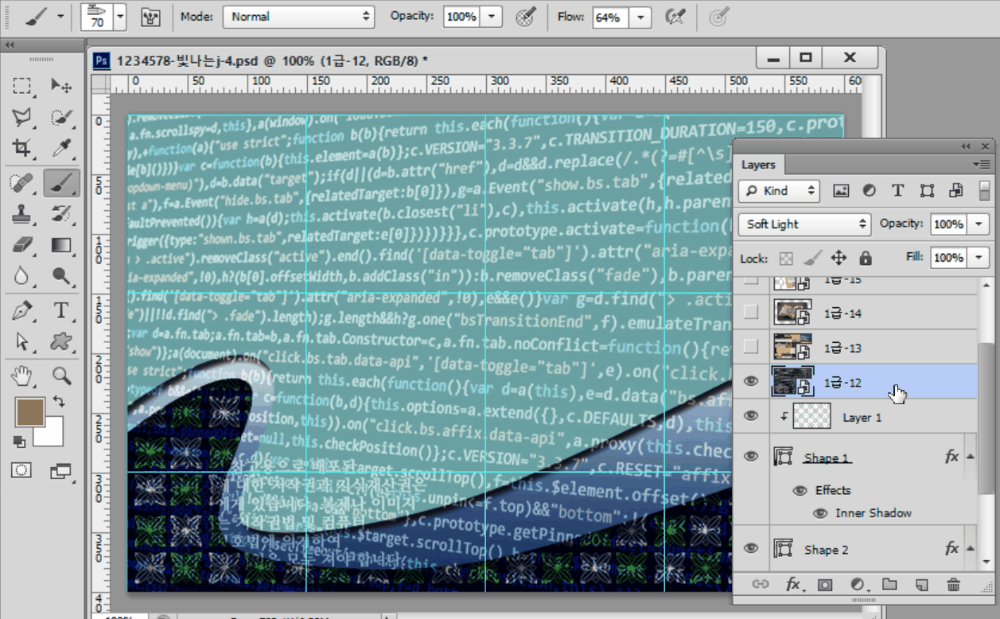Select the Pen tool
This screenshot has height=619, width=1000.
[22, 311]
